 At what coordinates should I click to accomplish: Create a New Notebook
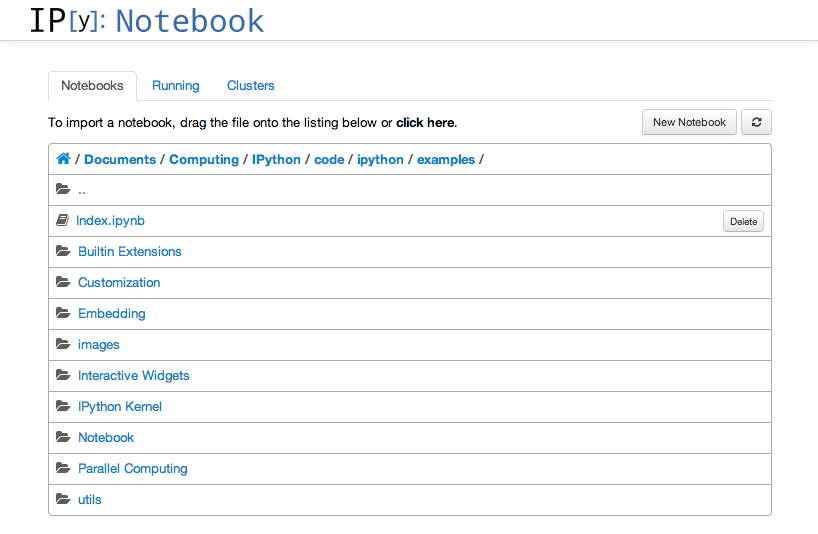689,122
